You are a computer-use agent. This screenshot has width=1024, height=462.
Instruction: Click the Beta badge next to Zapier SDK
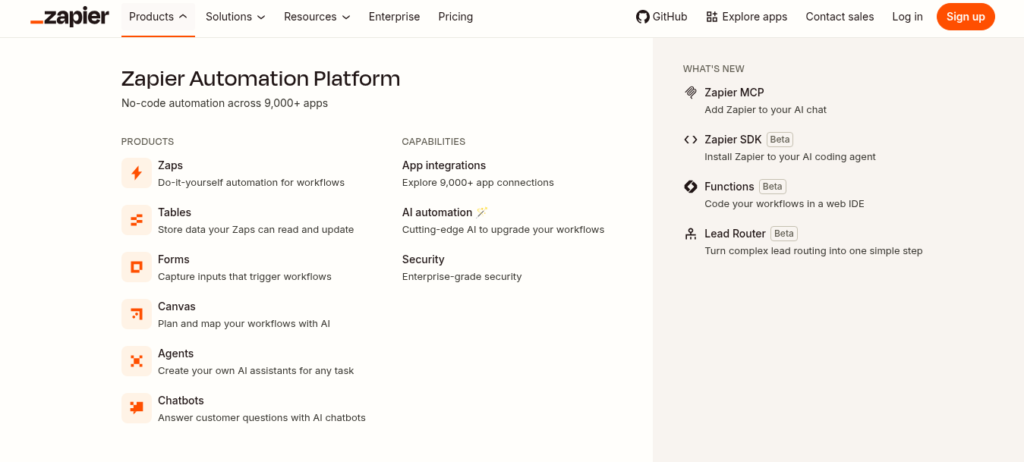tap(780, 139)
